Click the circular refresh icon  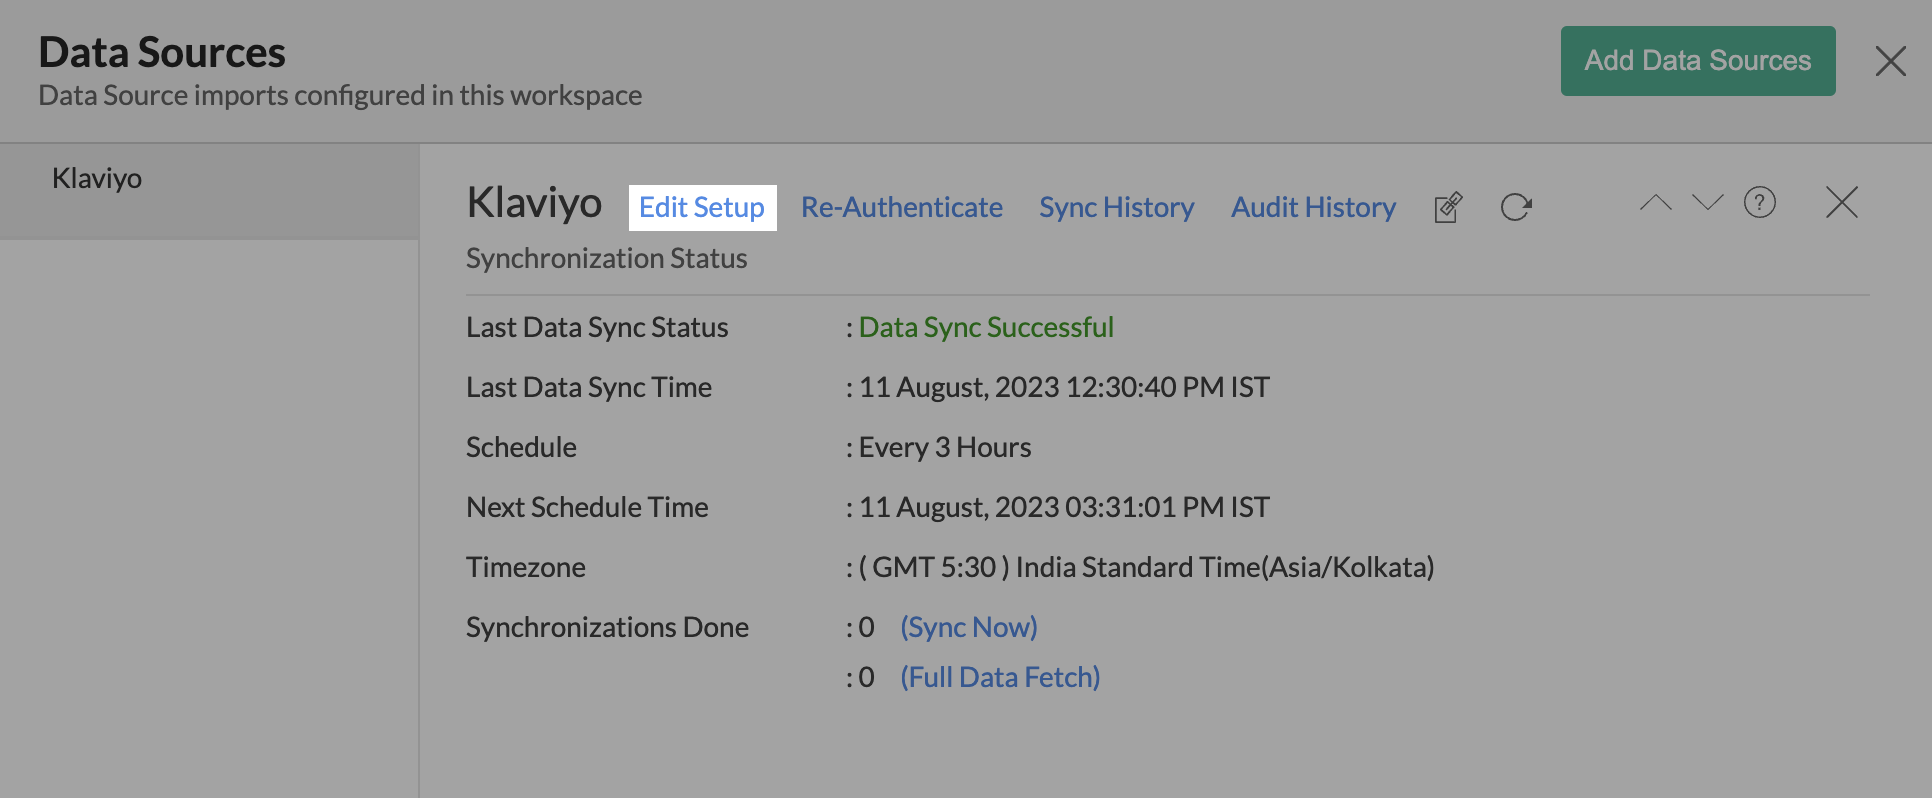[x=1516, y=207]
